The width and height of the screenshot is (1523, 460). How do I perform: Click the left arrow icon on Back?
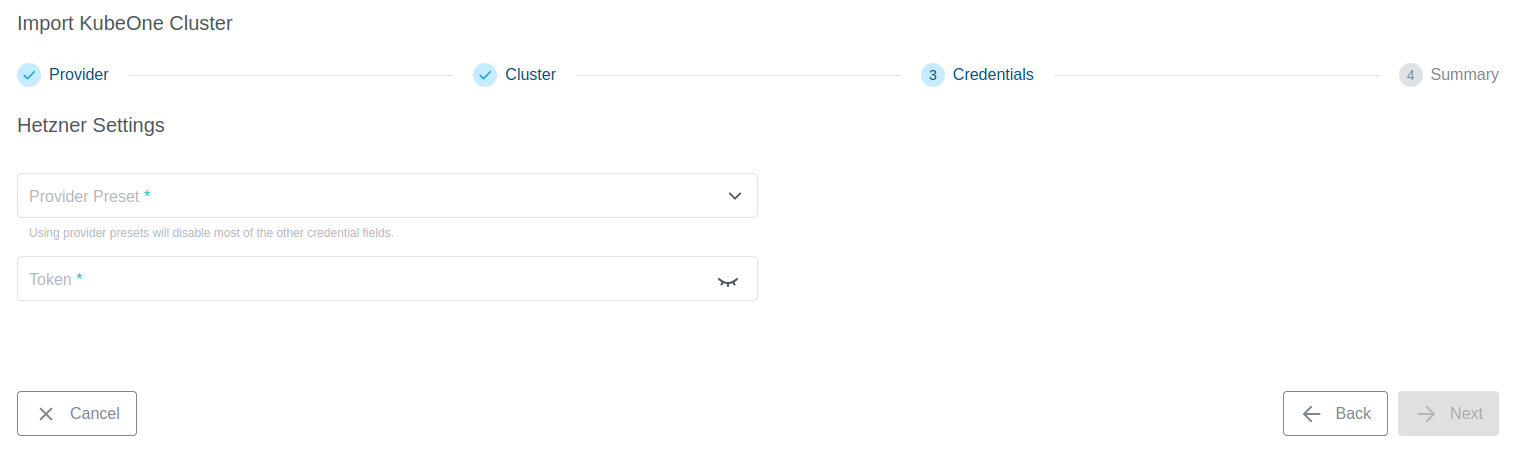coord(1312,414)
